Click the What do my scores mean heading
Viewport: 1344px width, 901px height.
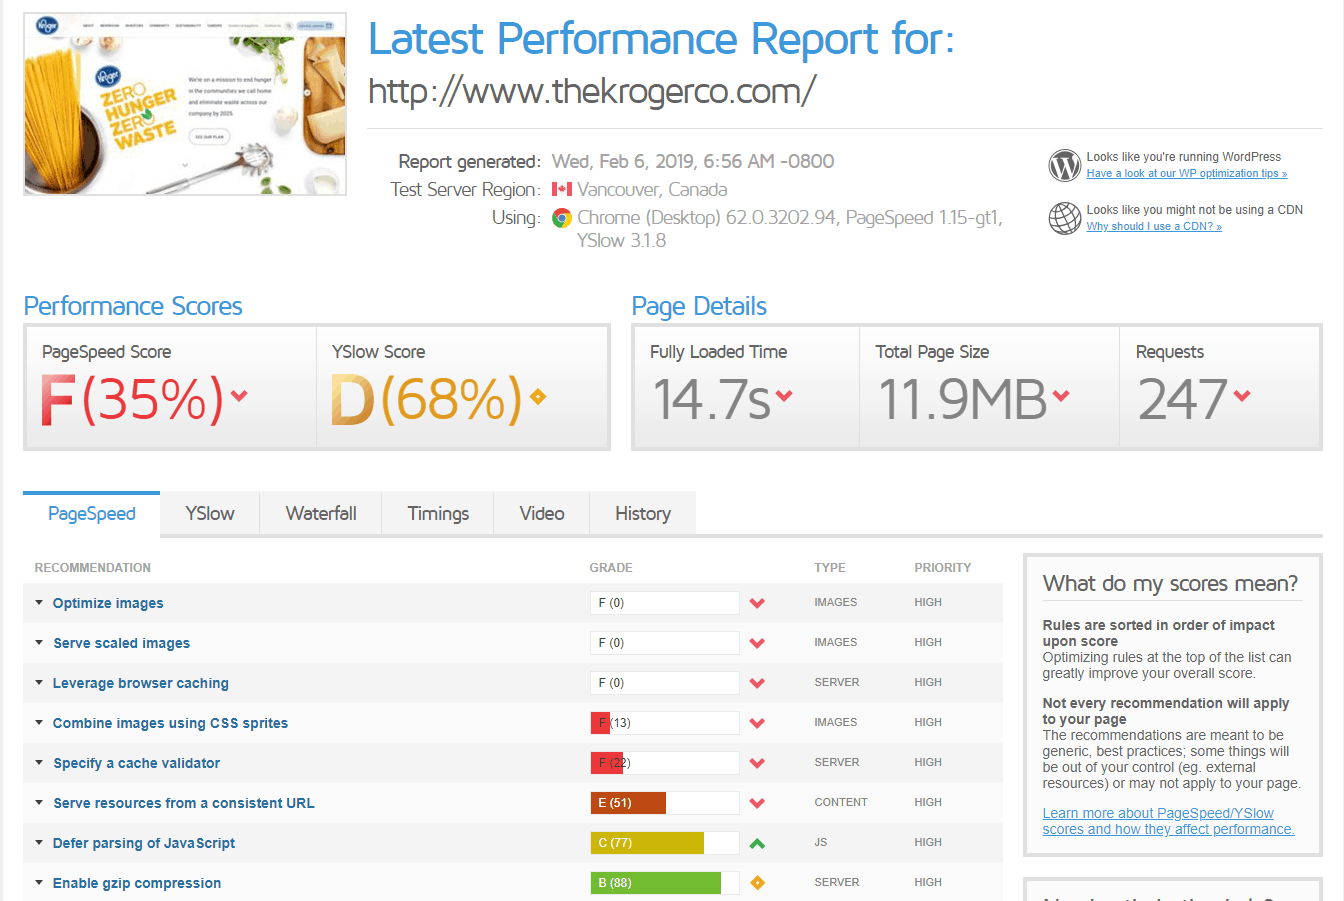[x=1170, y=583]
